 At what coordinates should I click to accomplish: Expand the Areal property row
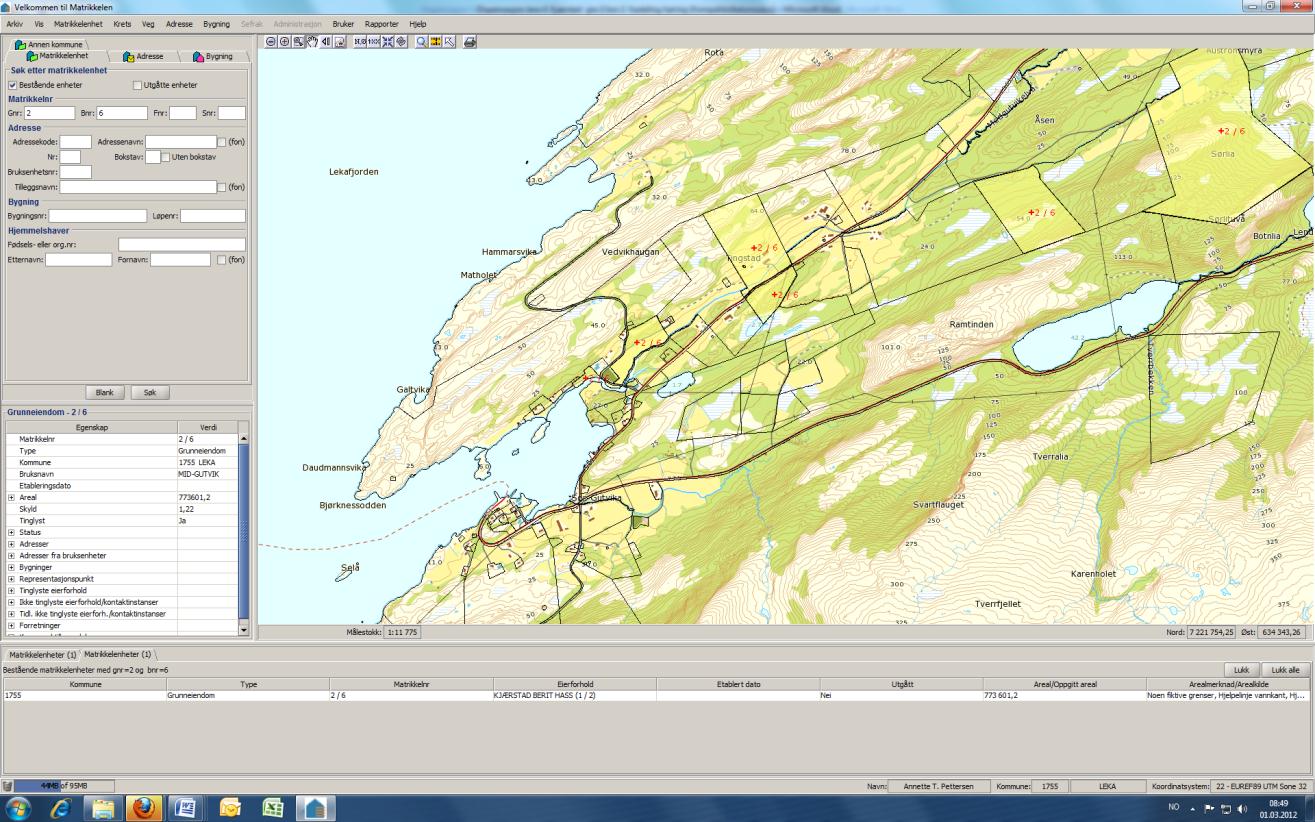point(11,496)
